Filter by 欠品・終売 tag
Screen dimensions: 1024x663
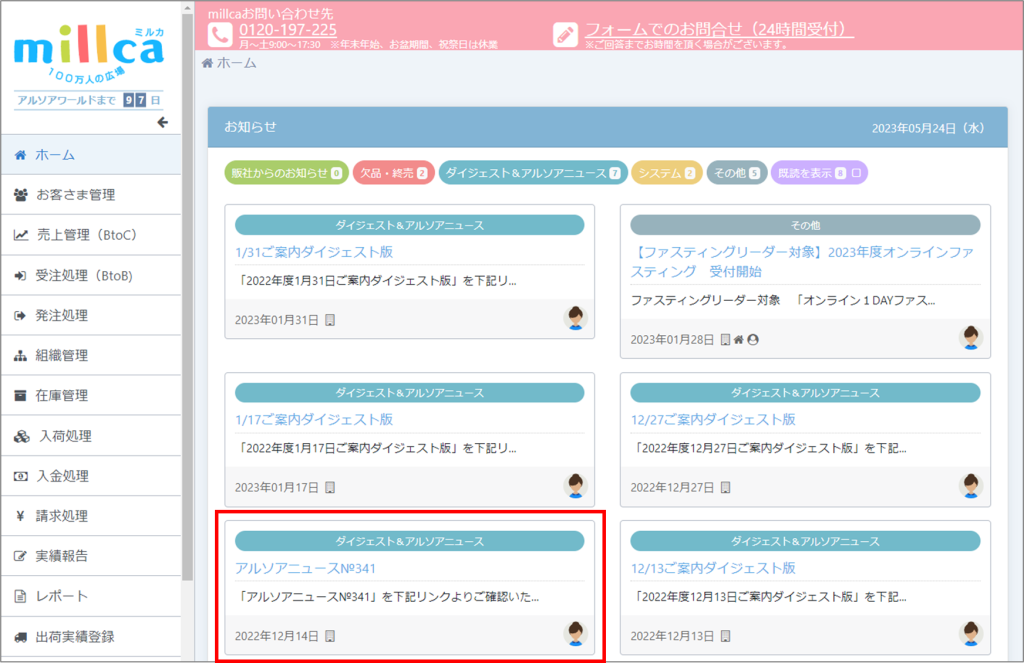tap(393, 173)
